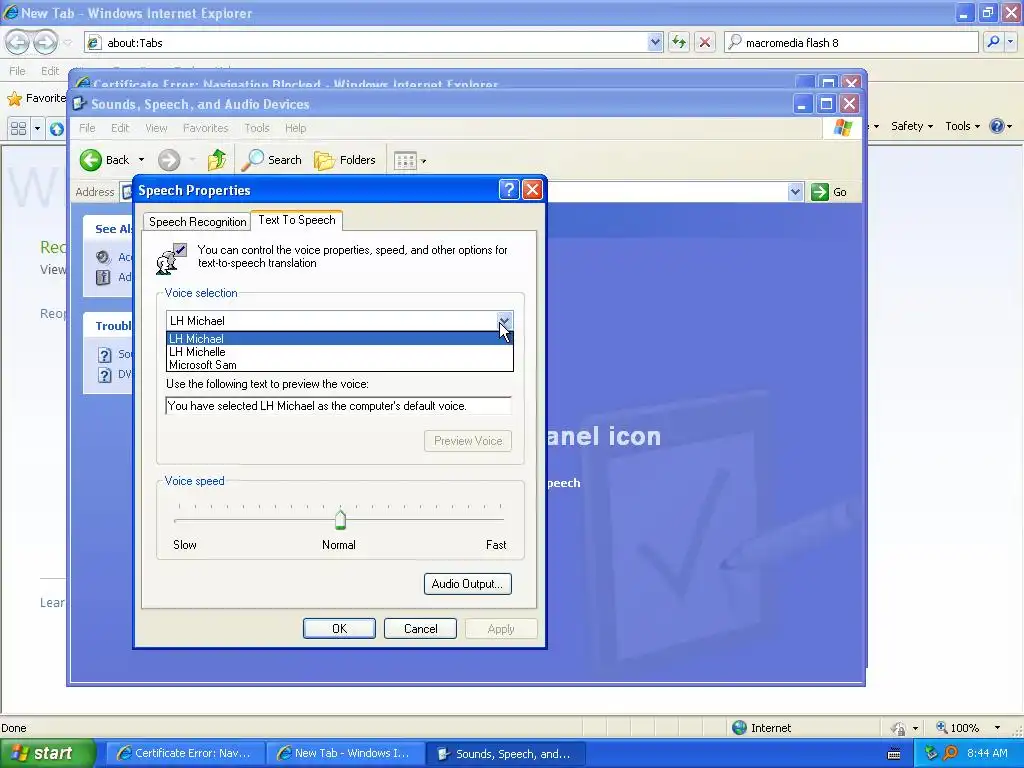Open View menu in Sounds, Speech window

156,128
